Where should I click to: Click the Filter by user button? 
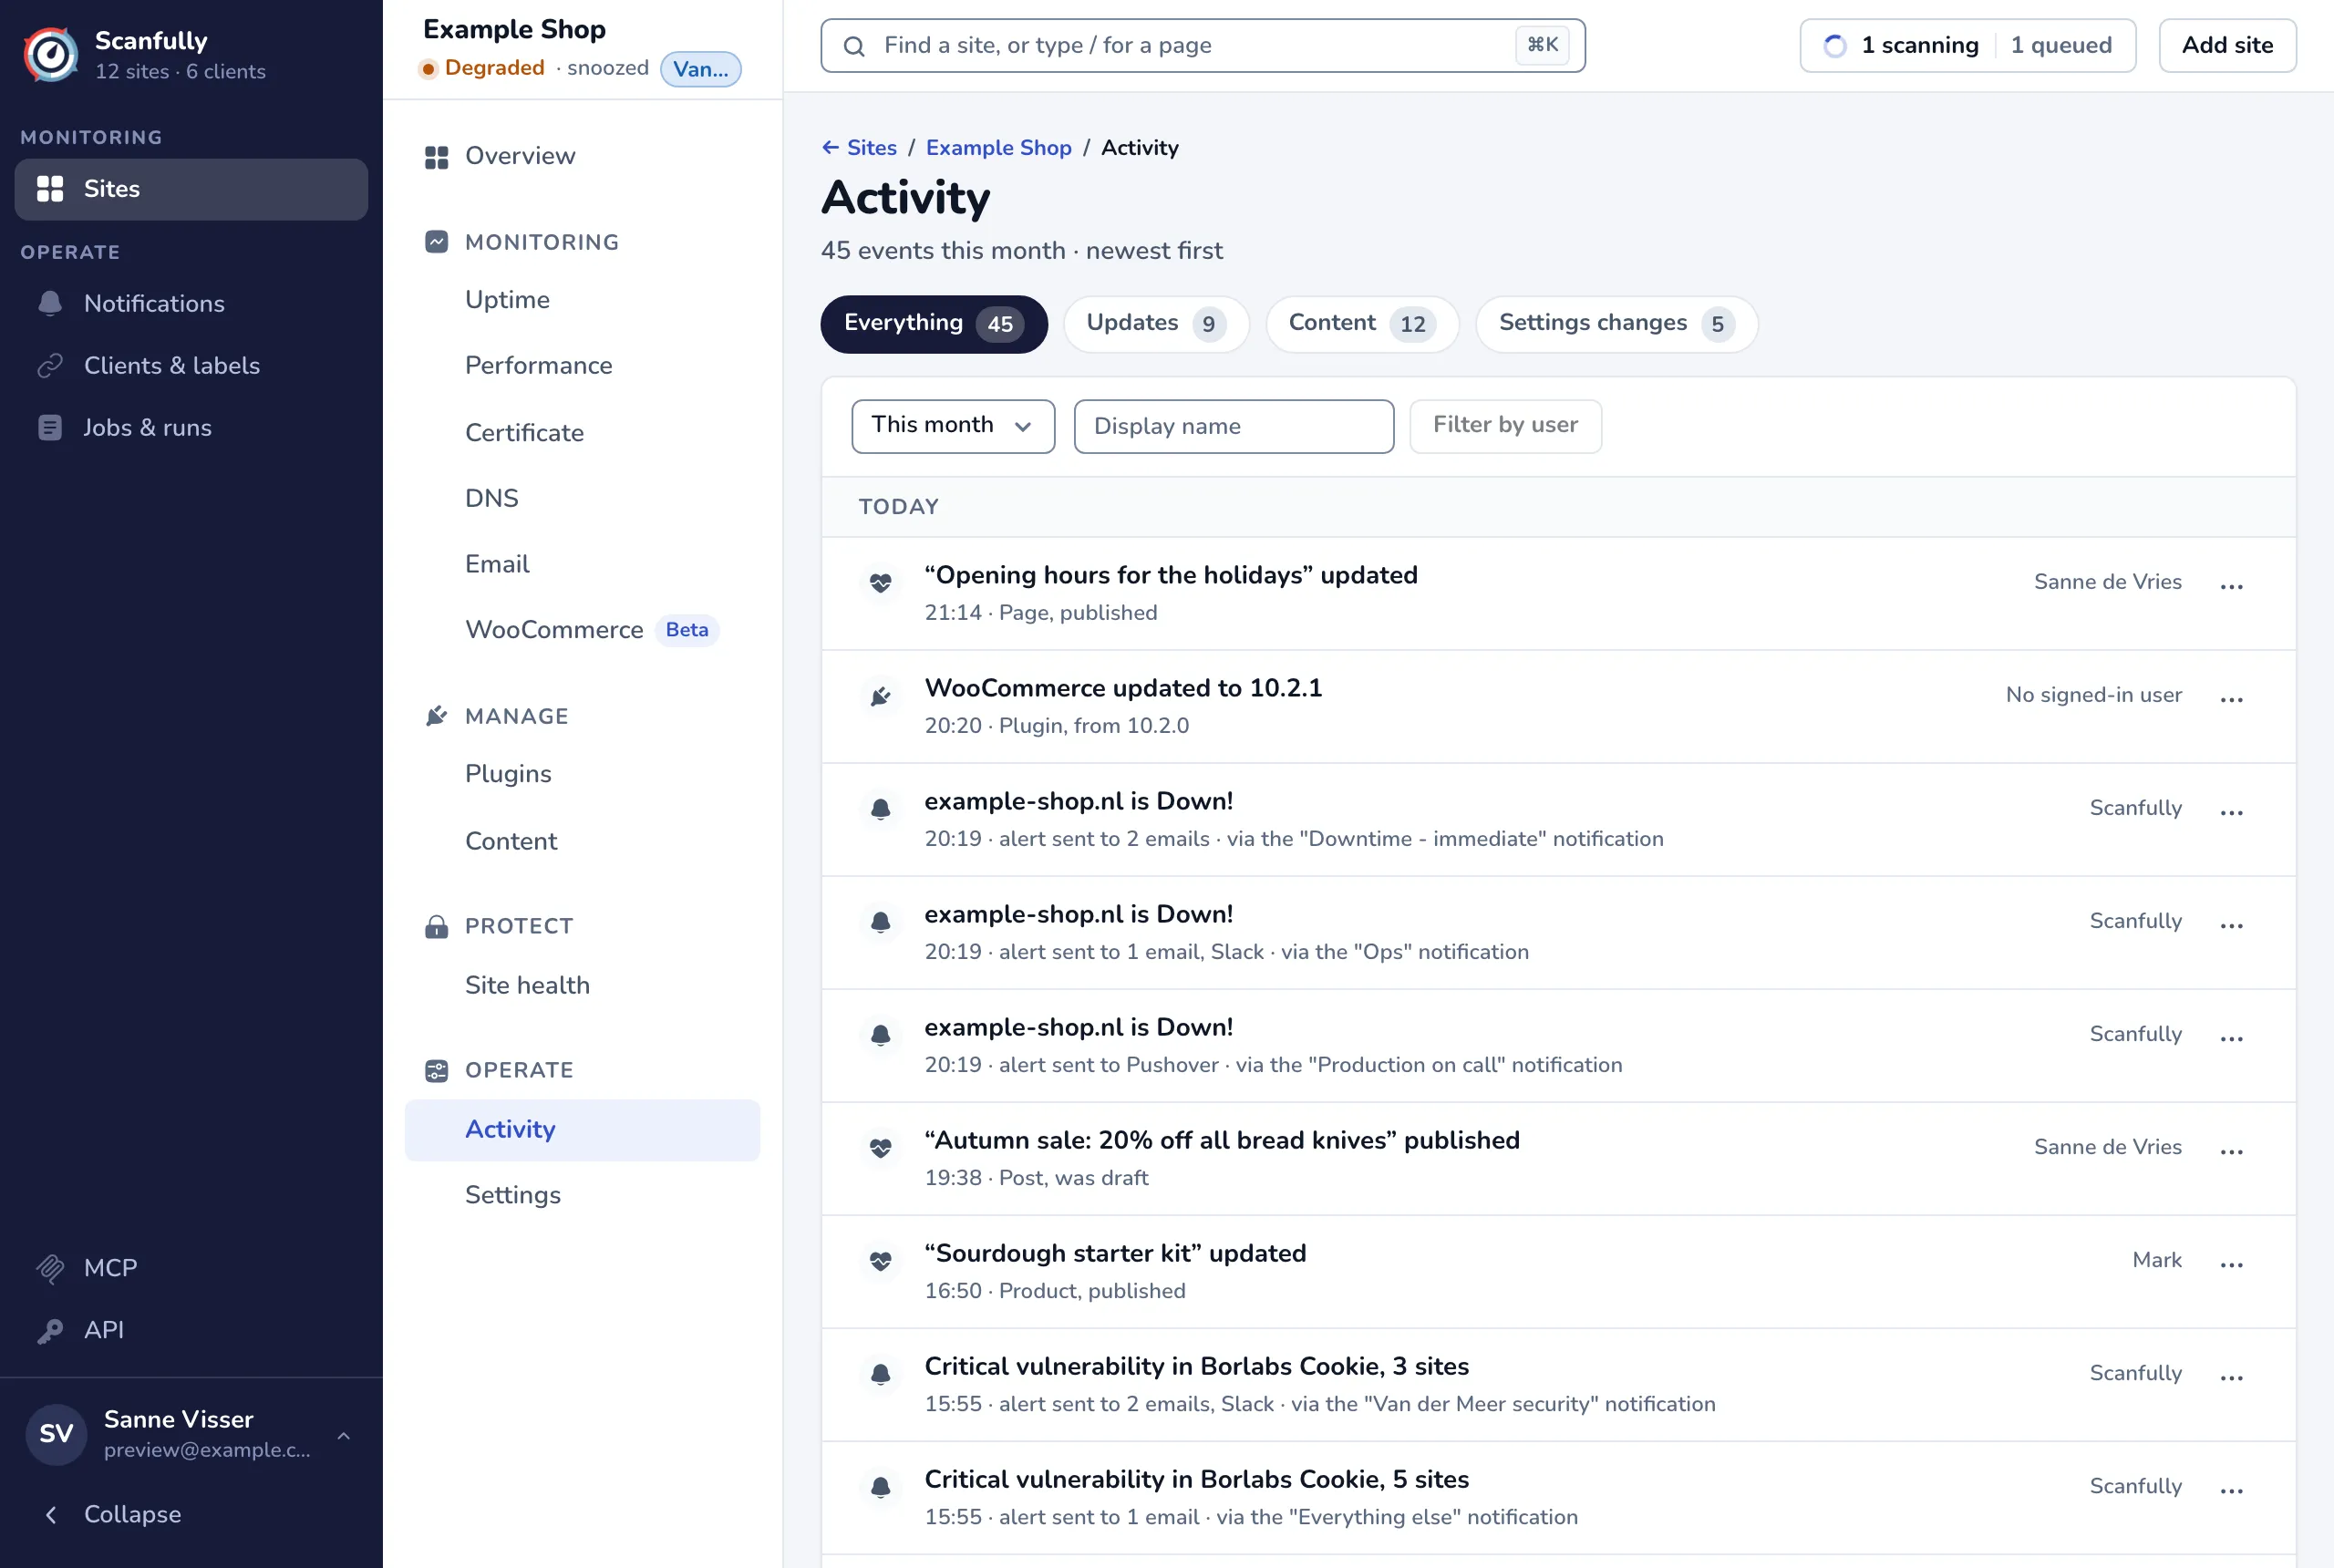click(1505, 426)
